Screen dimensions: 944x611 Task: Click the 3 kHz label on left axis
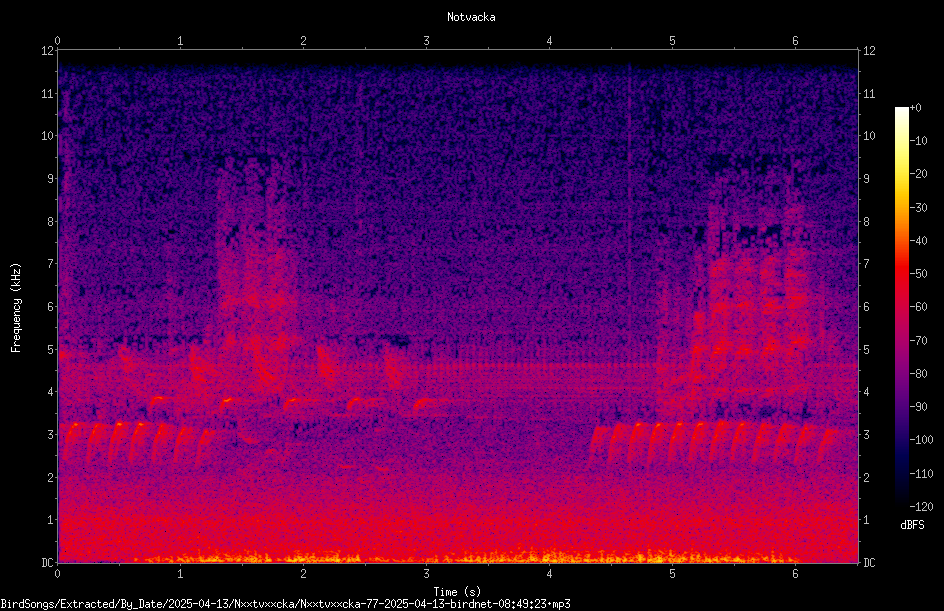(x=51, y=434)
